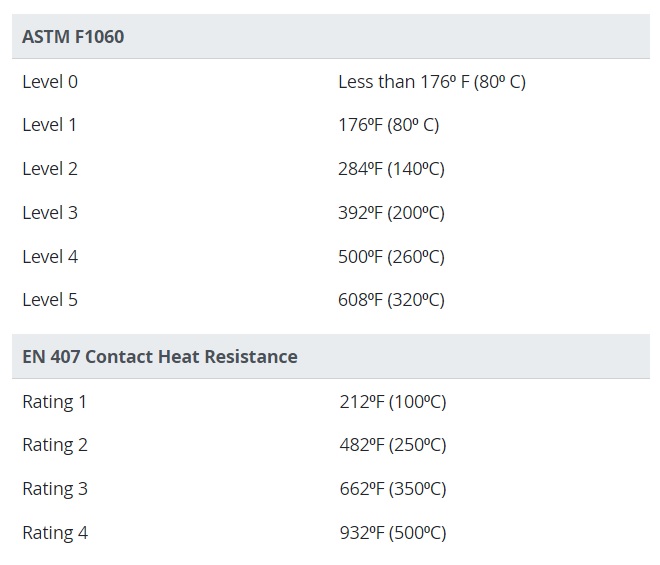Select the Rating 4 row label
Viewport: 660px width, 565px height.
[x=55, y=533]
